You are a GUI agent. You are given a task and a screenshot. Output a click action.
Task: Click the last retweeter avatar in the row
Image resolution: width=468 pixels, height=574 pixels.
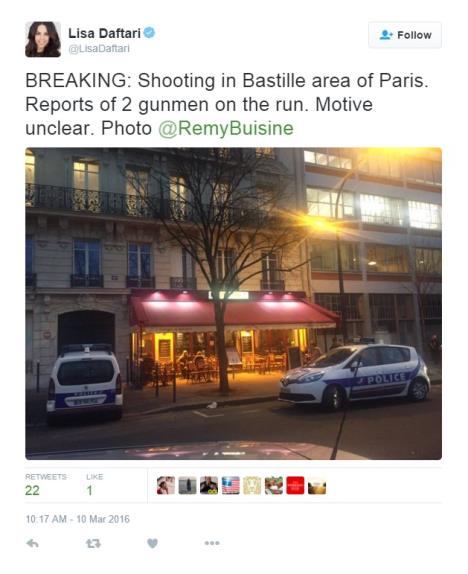pyautogui.click(x=317, y=485)
